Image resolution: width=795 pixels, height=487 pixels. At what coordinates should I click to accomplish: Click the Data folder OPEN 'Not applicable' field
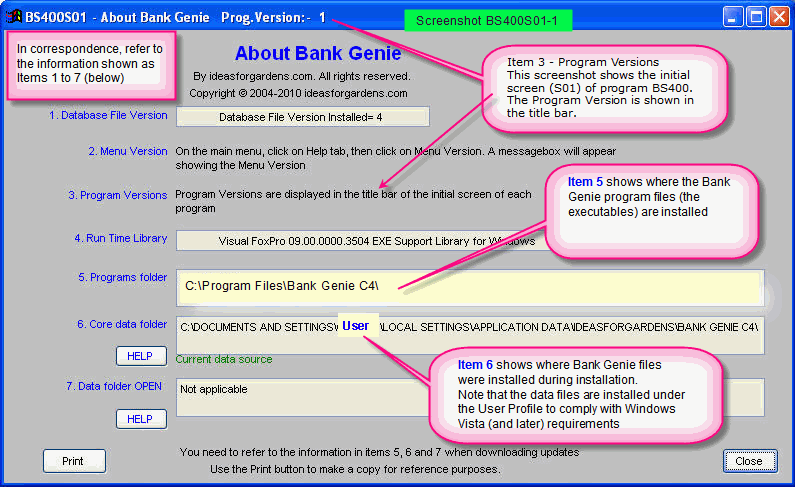click(x=470, y=397)
